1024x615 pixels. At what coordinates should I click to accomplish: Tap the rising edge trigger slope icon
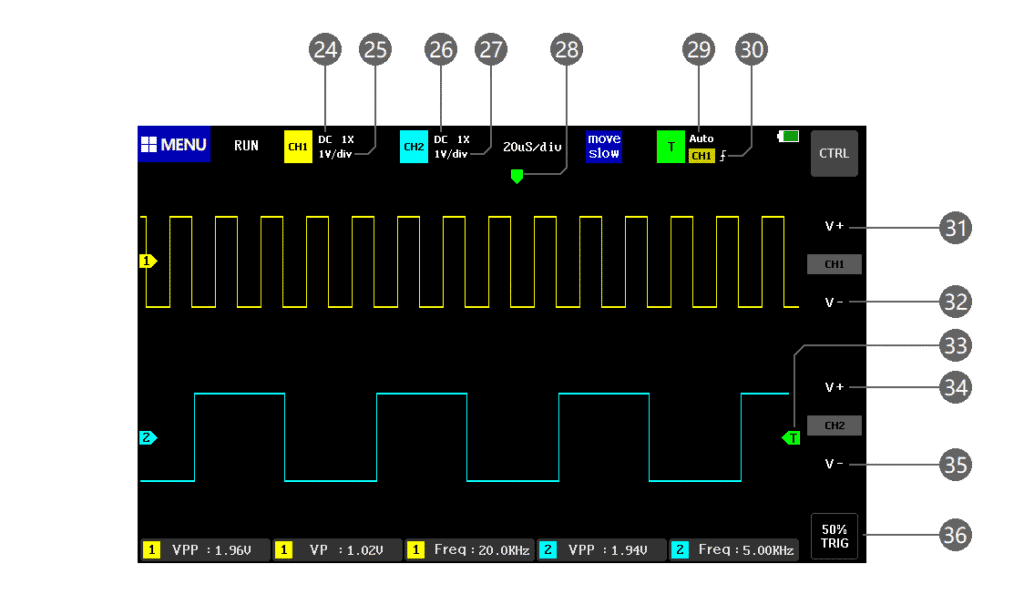[723, 156]
